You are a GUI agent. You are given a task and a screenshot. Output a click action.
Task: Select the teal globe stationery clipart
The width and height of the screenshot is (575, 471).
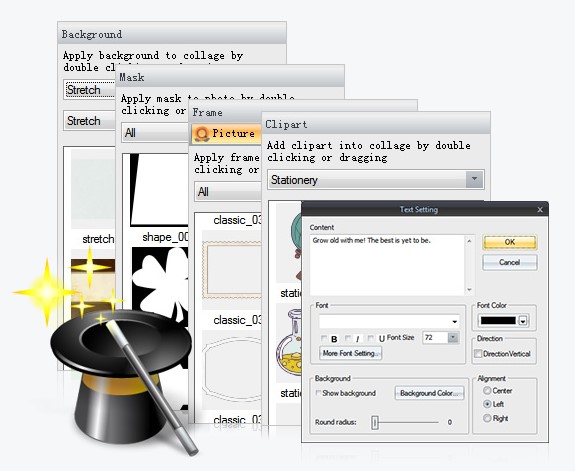point(289,244)
